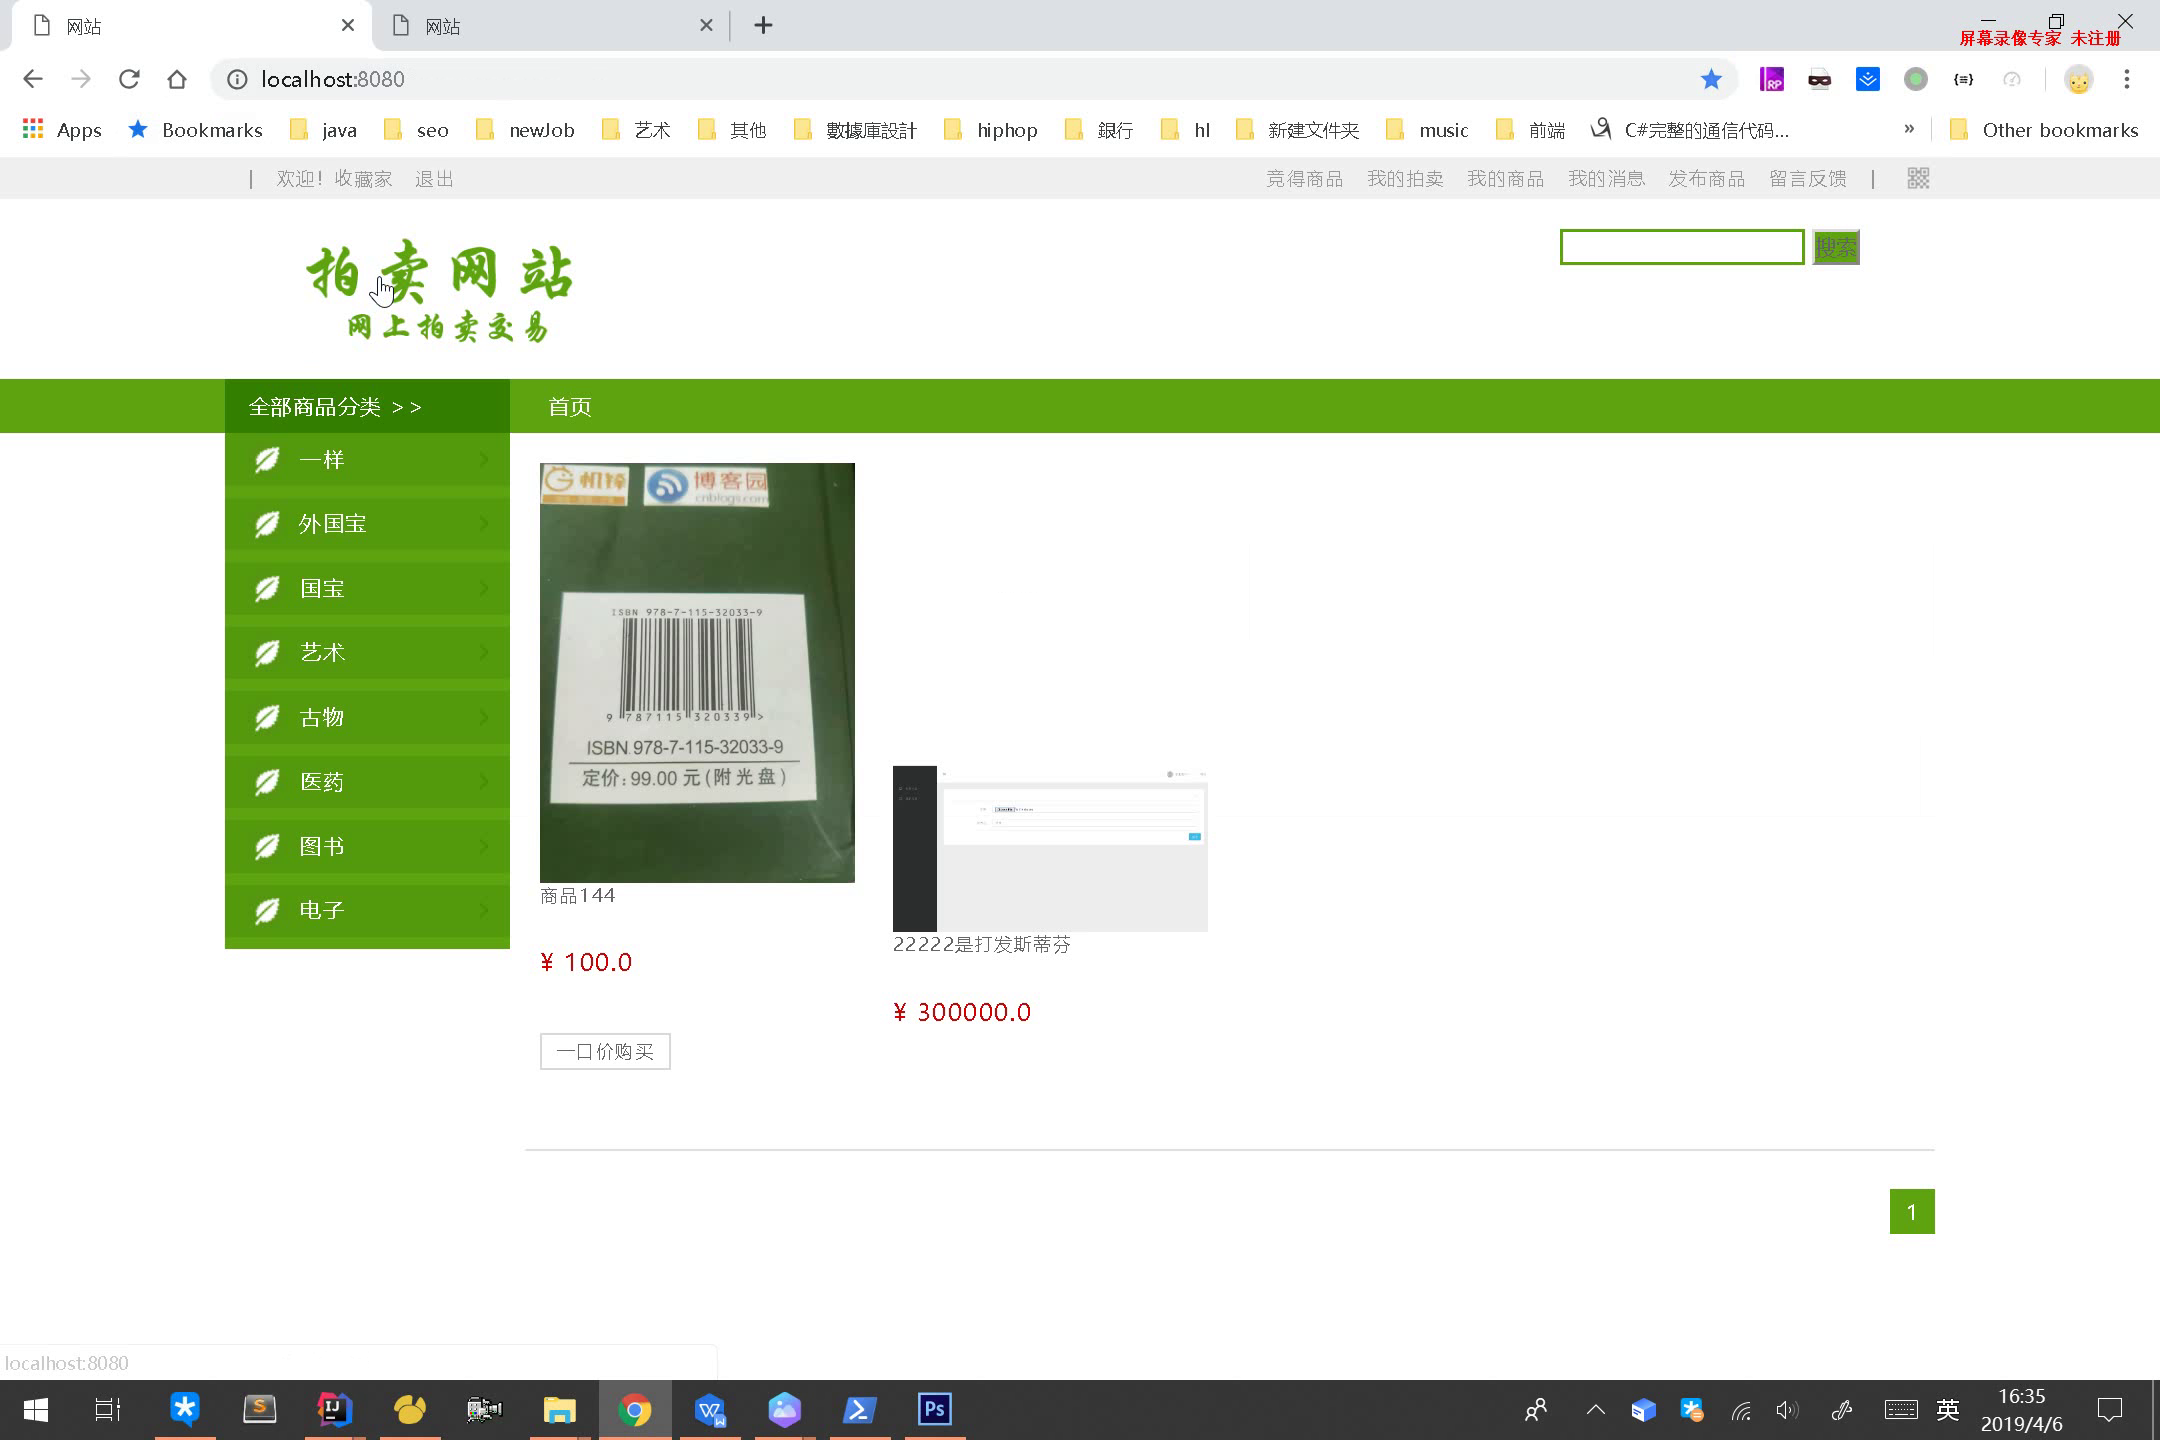This screenshot has width=2160, height=1440.
Task: Click the 一口价购买 button
Action: point(605,1052)
